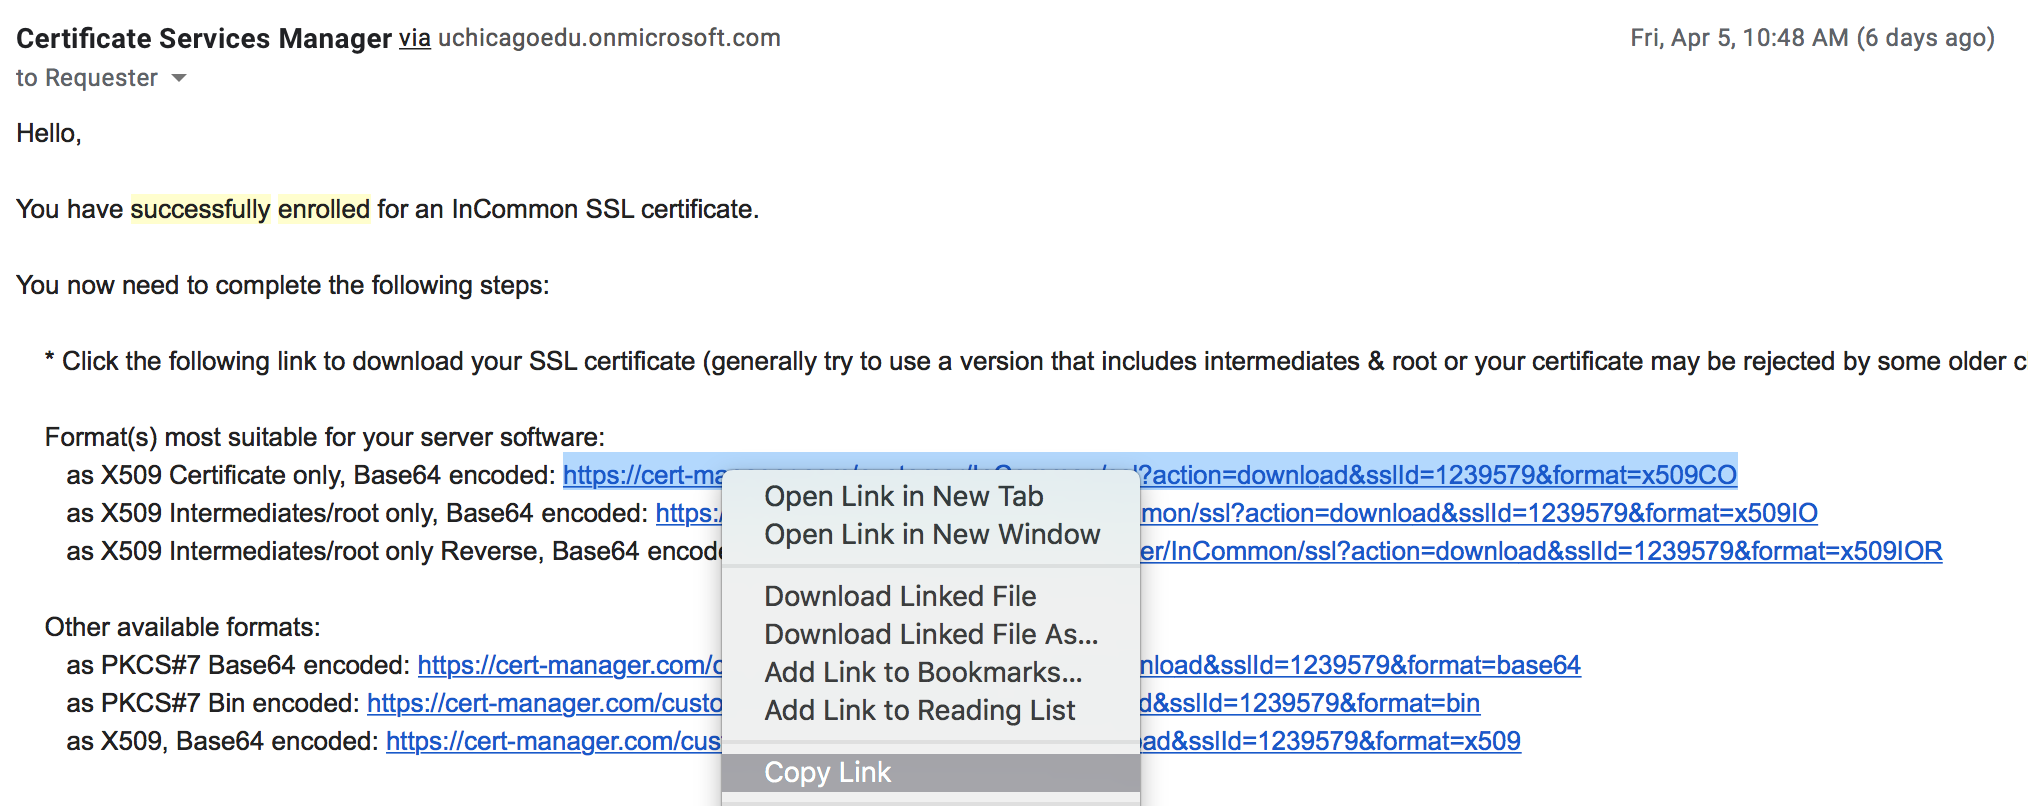Click the 'Fri, Apr 5, 10:48 AM' timestamp
The height and width of the screenshot is (806, 2028).
coord(1738,38)
